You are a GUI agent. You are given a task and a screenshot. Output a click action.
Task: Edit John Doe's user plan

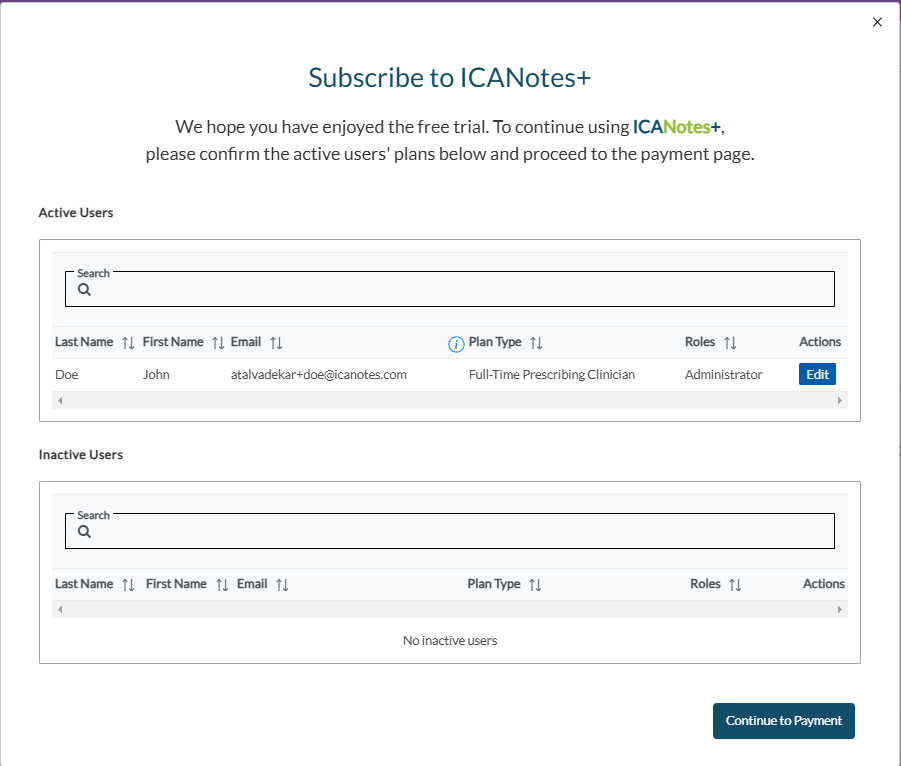click(x=817, y=375)
